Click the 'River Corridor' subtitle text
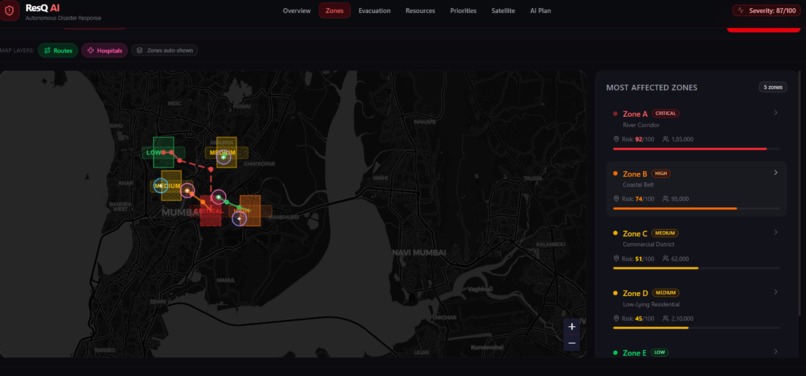Viewport: 806px width, 376px height. click(640, 125)
